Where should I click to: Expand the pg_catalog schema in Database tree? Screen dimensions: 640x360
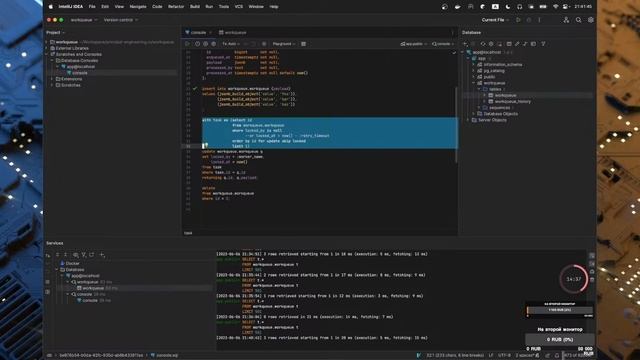(474, 71)
